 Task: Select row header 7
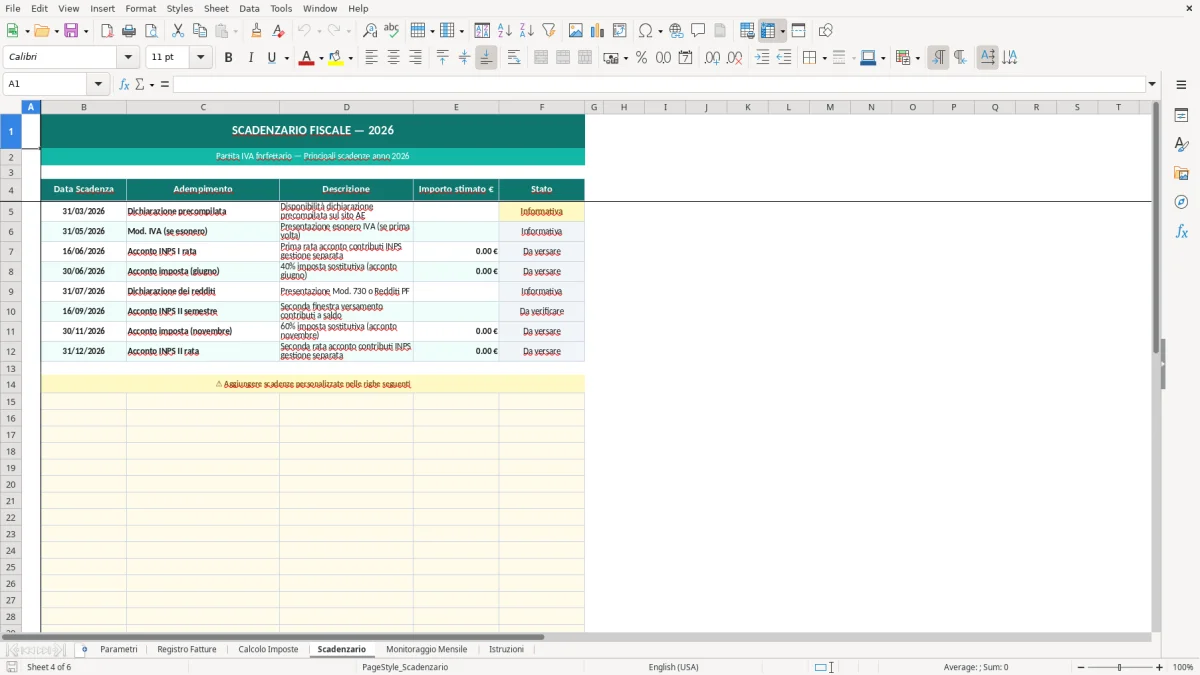[x=11, y=251]
